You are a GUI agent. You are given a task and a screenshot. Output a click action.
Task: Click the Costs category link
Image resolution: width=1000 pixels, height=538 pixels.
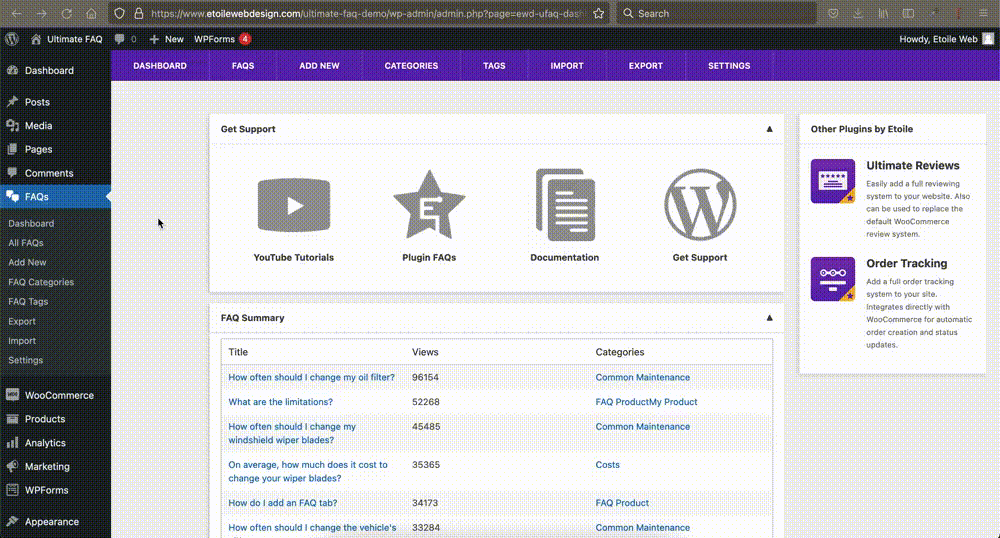click(x=607, y=465)
